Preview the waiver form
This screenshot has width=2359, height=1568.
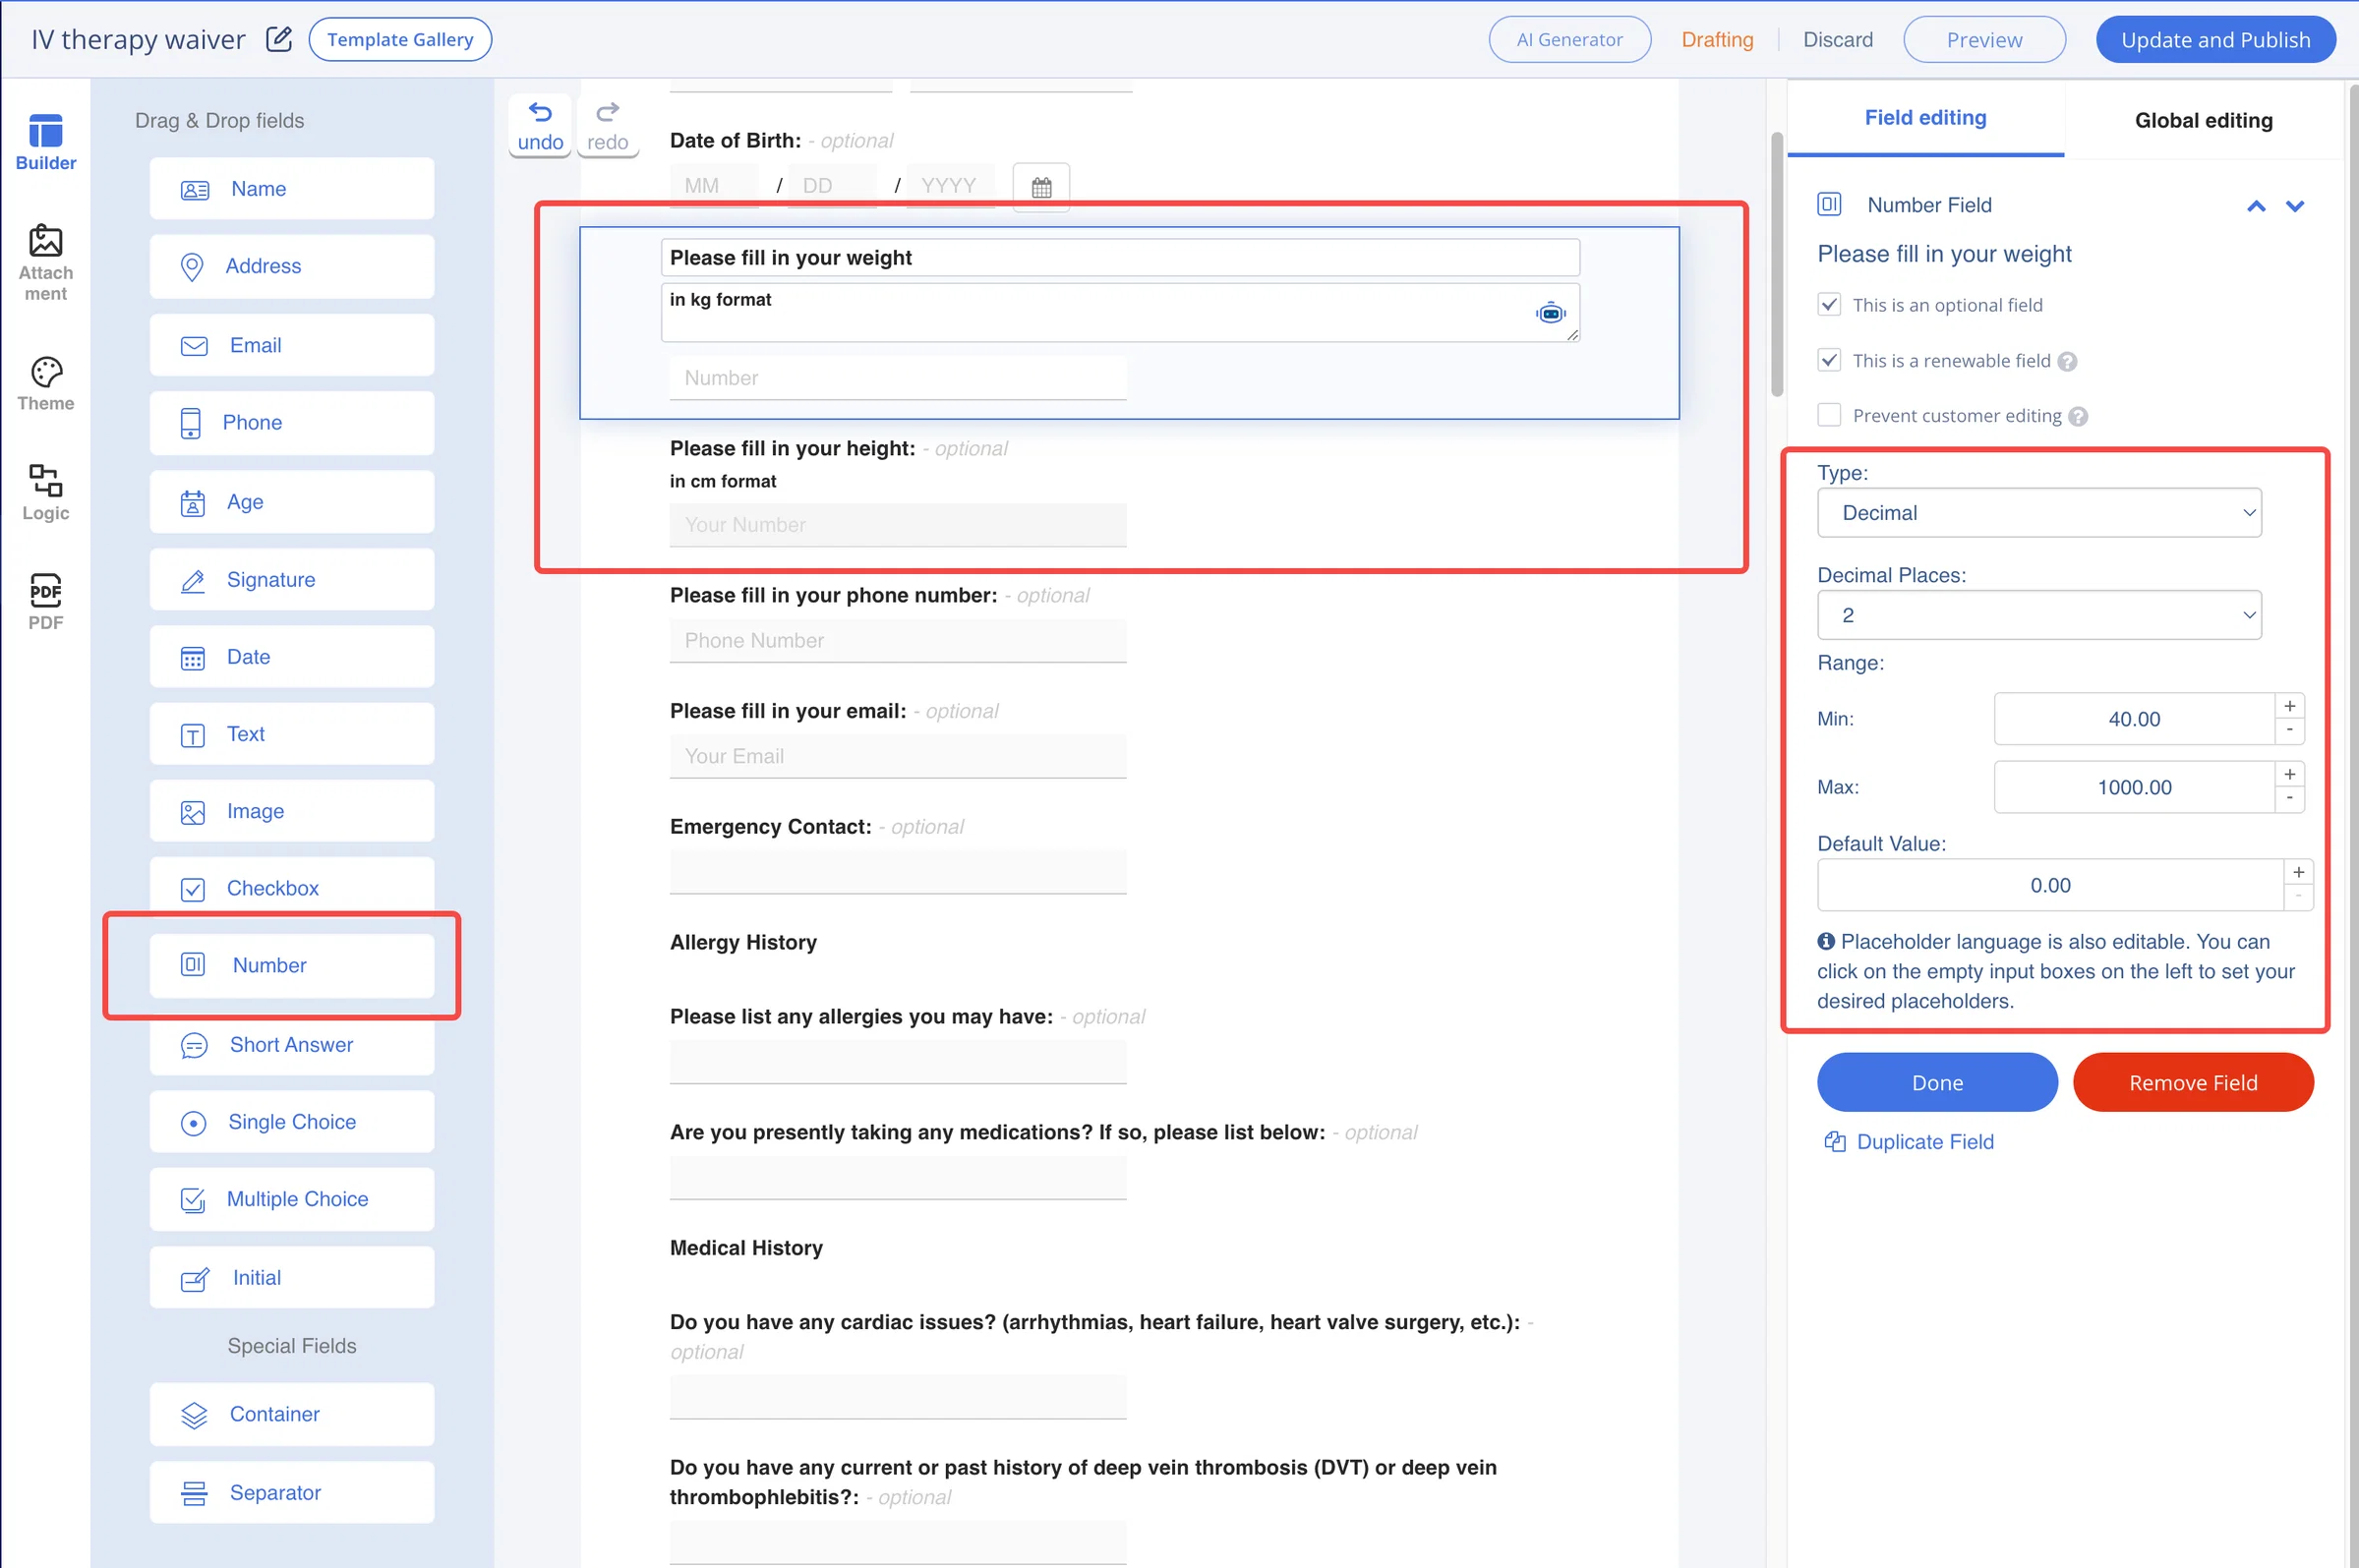pyautogui.click(x=1984, y=40)
